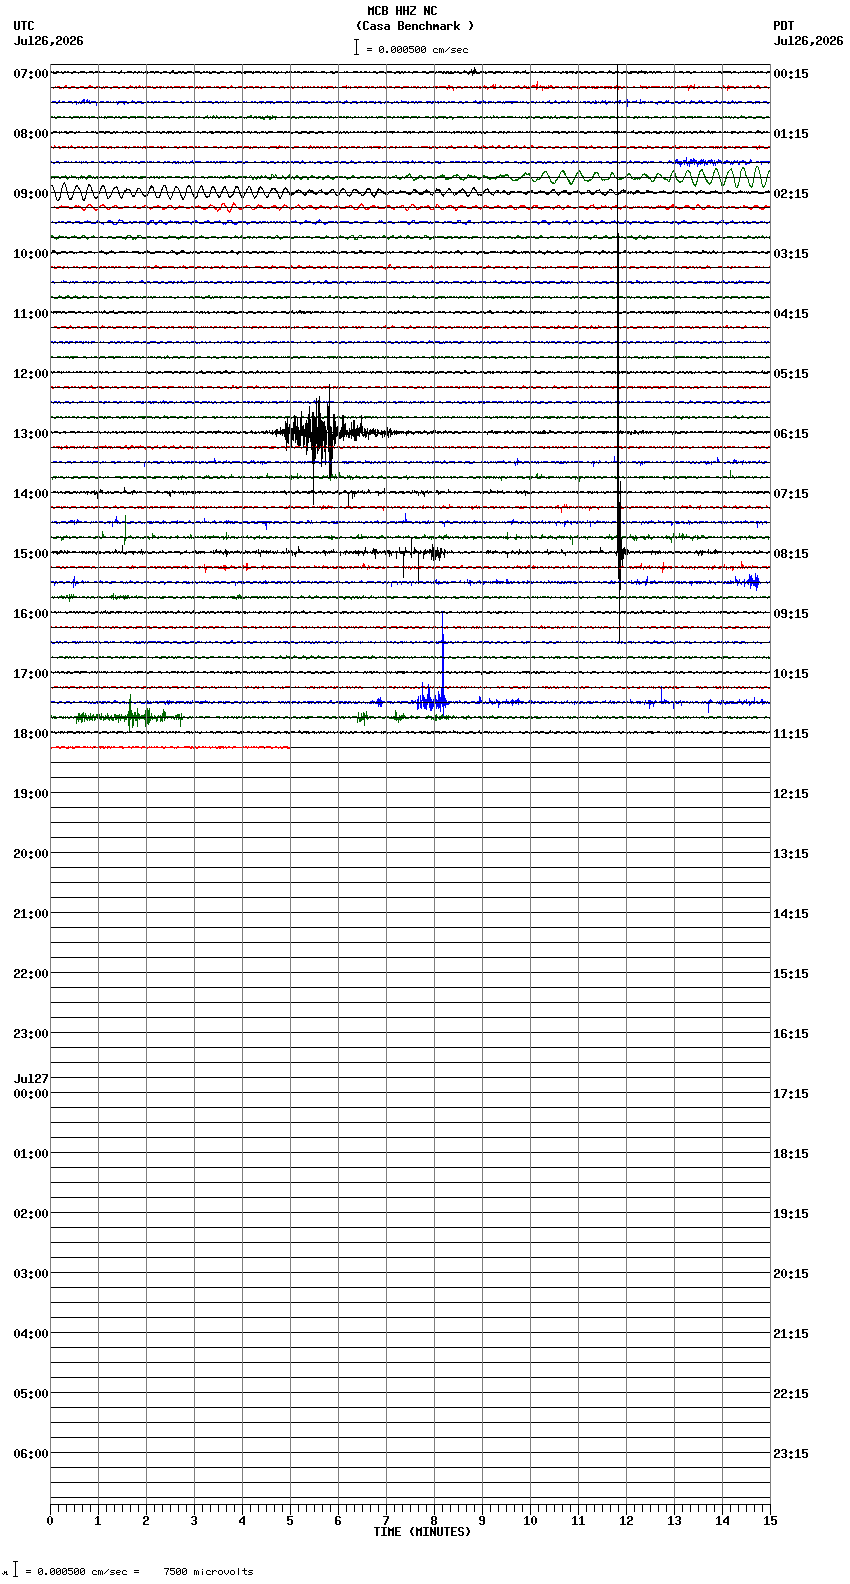Click the right date Jul26,2026

[x=808, y=41]
